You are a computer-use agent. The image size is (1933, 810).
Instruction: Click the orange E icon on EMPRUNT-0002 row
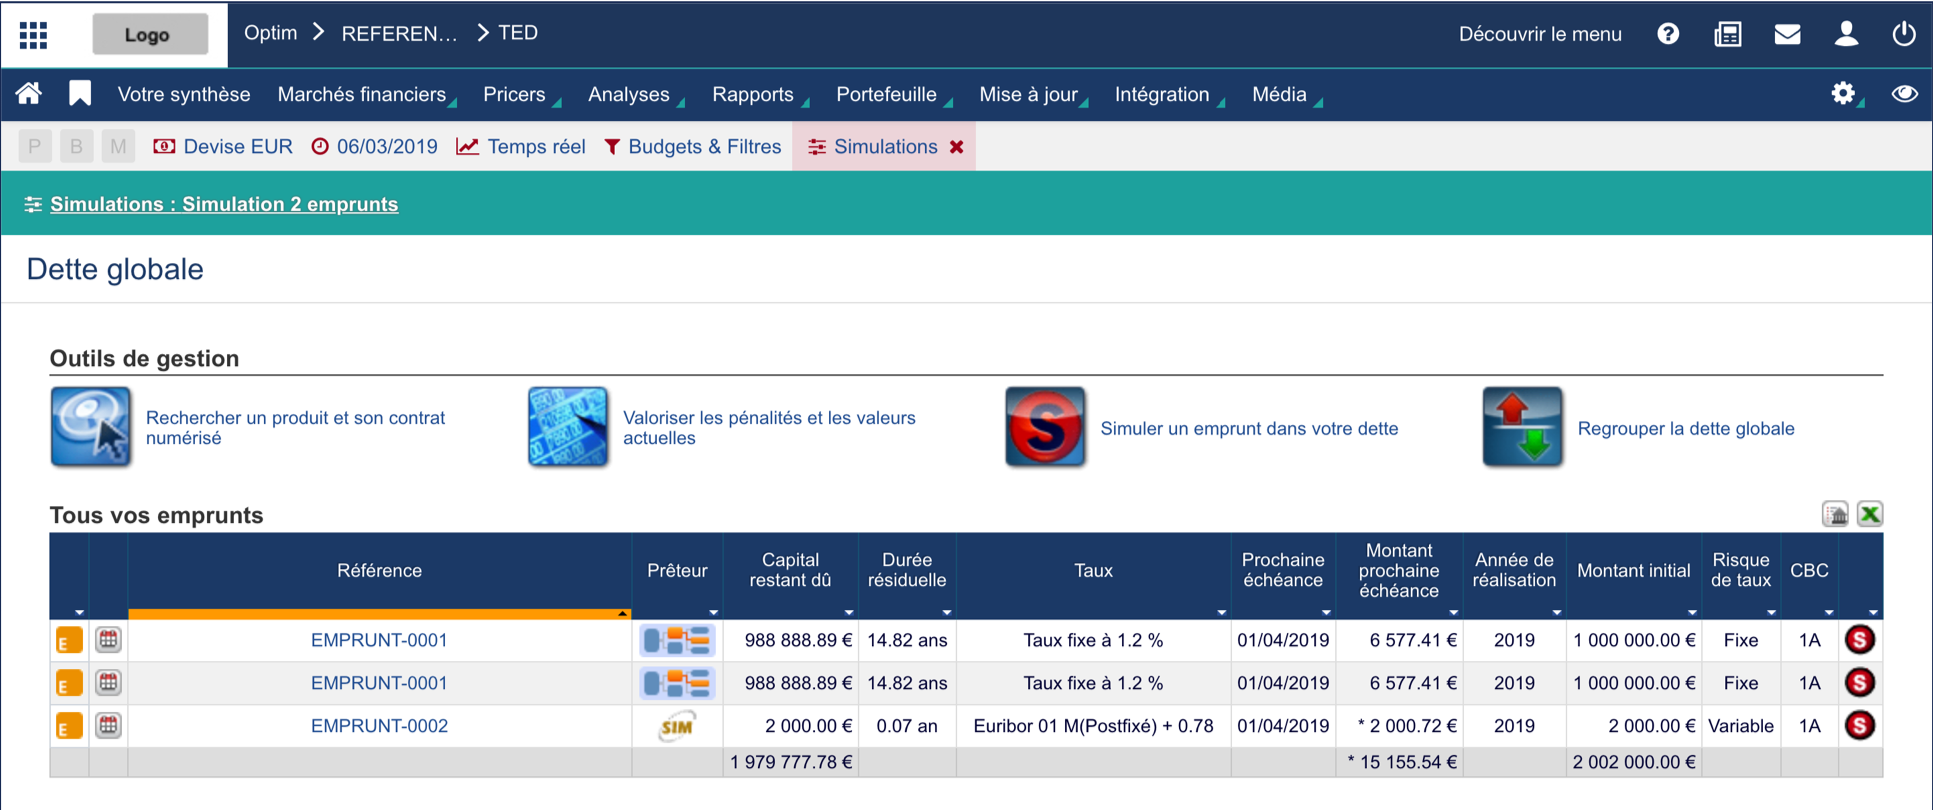(69, 726)
